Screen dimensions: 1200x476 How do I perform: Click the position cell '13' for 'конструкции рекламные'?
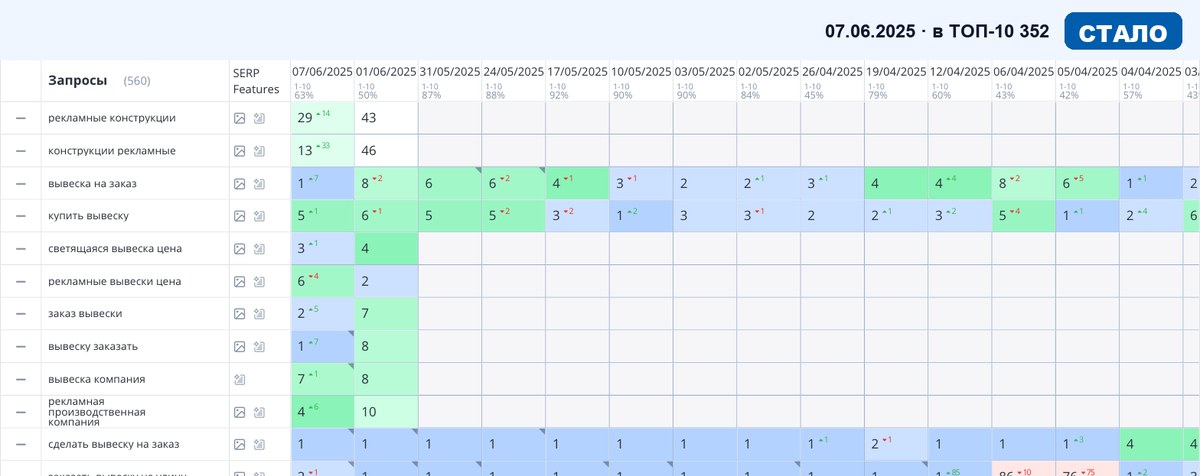[322, 151]
